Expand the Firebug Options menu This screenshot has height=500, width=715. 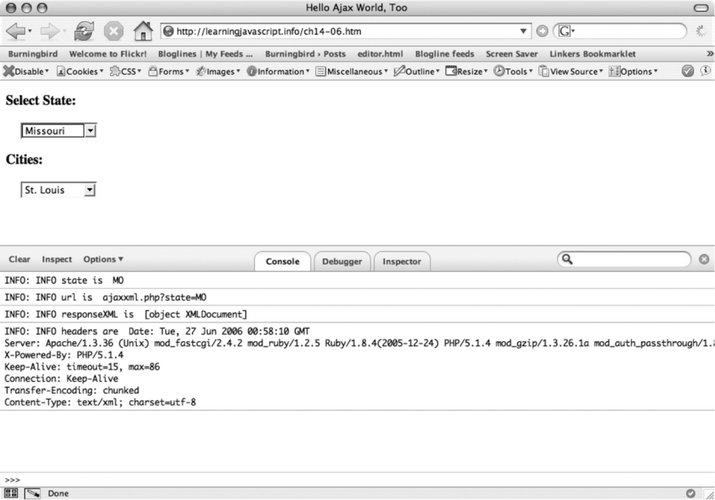(x=103, y=259)
